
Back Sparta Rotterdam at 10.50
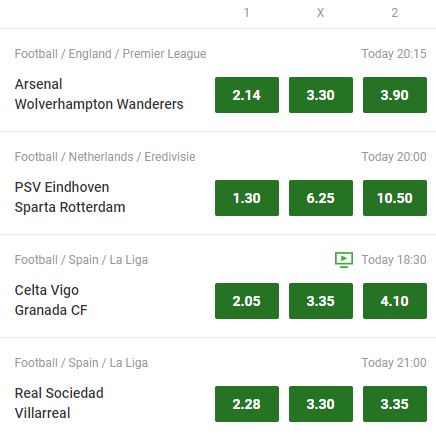(395, 198)
